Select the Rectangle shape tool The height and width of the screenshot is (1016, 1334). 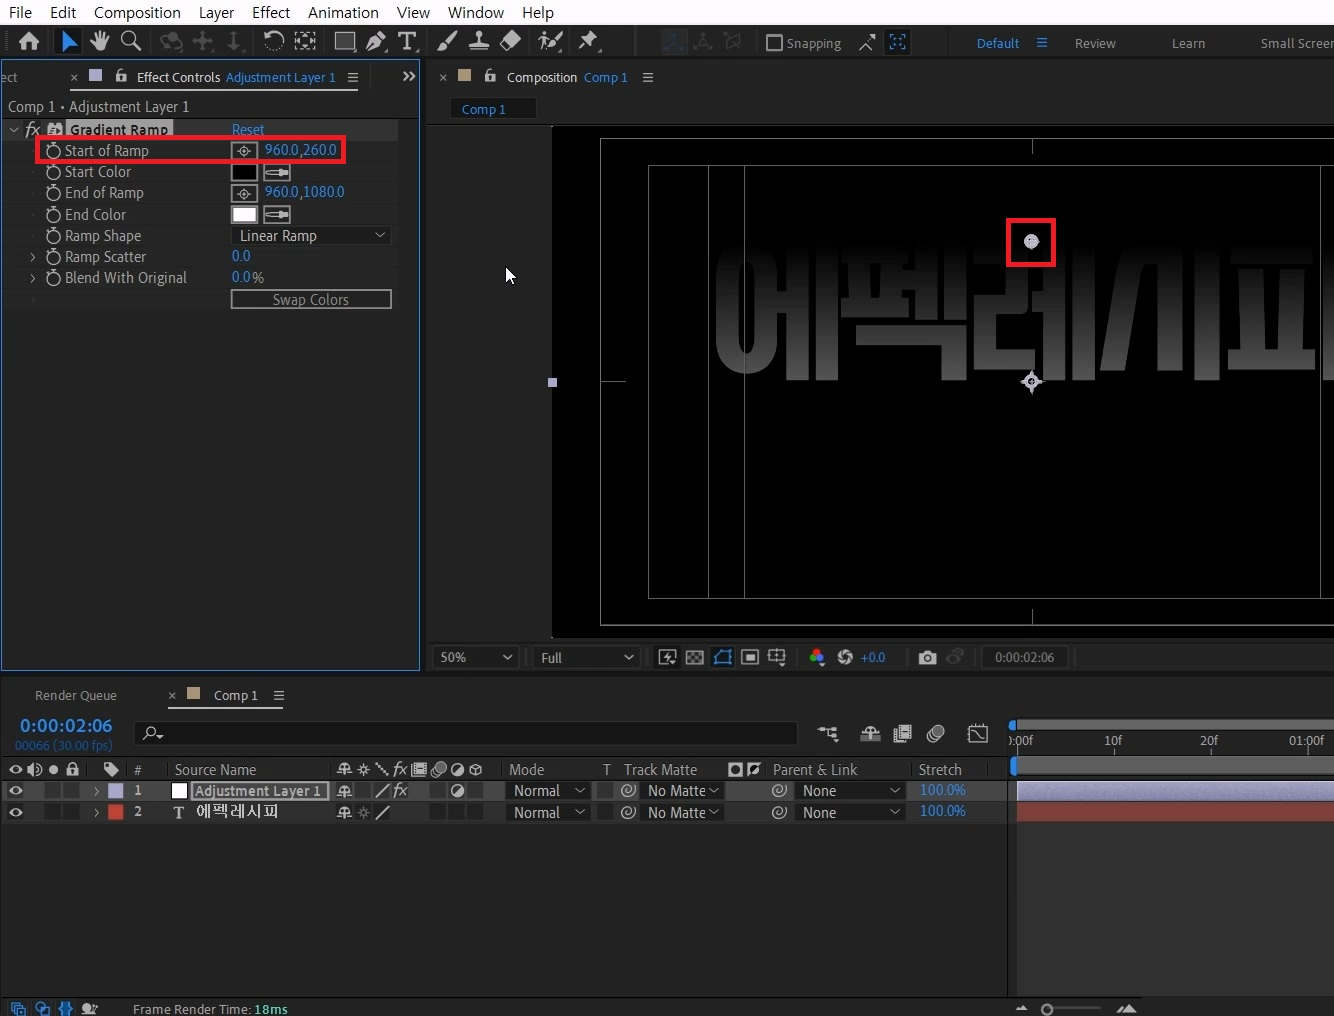click(x=344, y=41)
